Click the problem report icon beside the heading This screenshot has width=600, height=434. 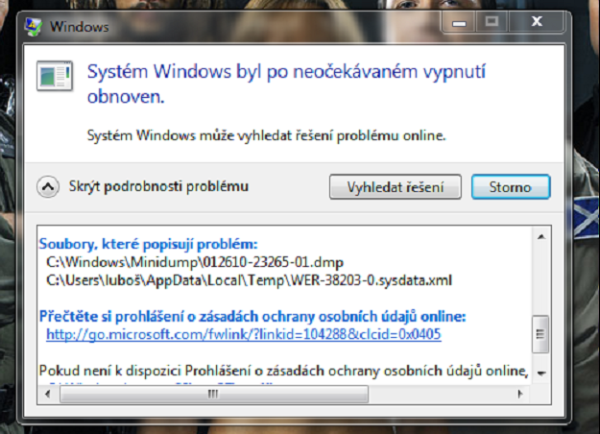click(55, 76)
